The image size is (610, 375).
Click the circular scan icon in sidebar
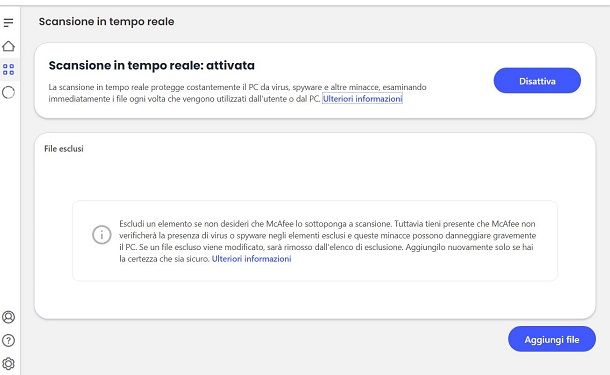click(x=9, y=93)
